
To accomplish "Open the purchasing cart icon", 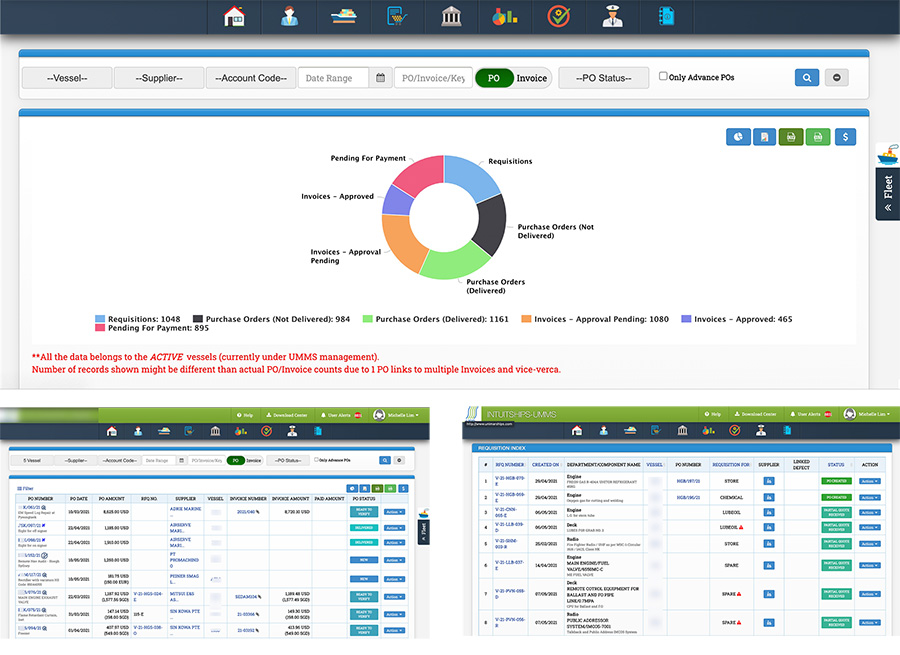I will pos(396,17).
